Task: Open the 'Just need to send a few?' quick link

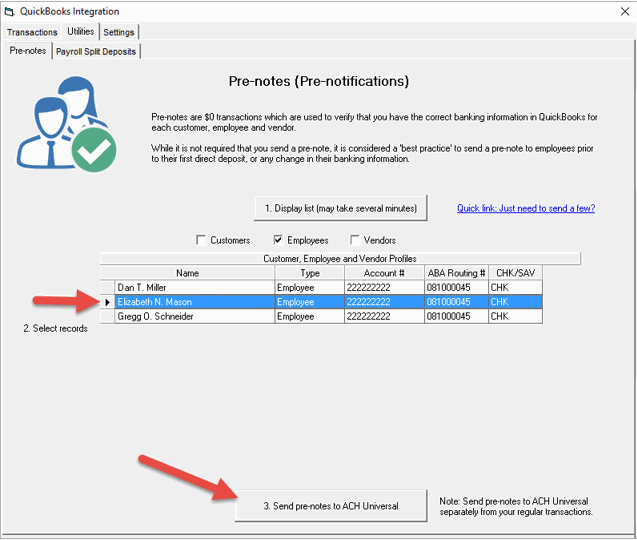Action: point(526,208)
